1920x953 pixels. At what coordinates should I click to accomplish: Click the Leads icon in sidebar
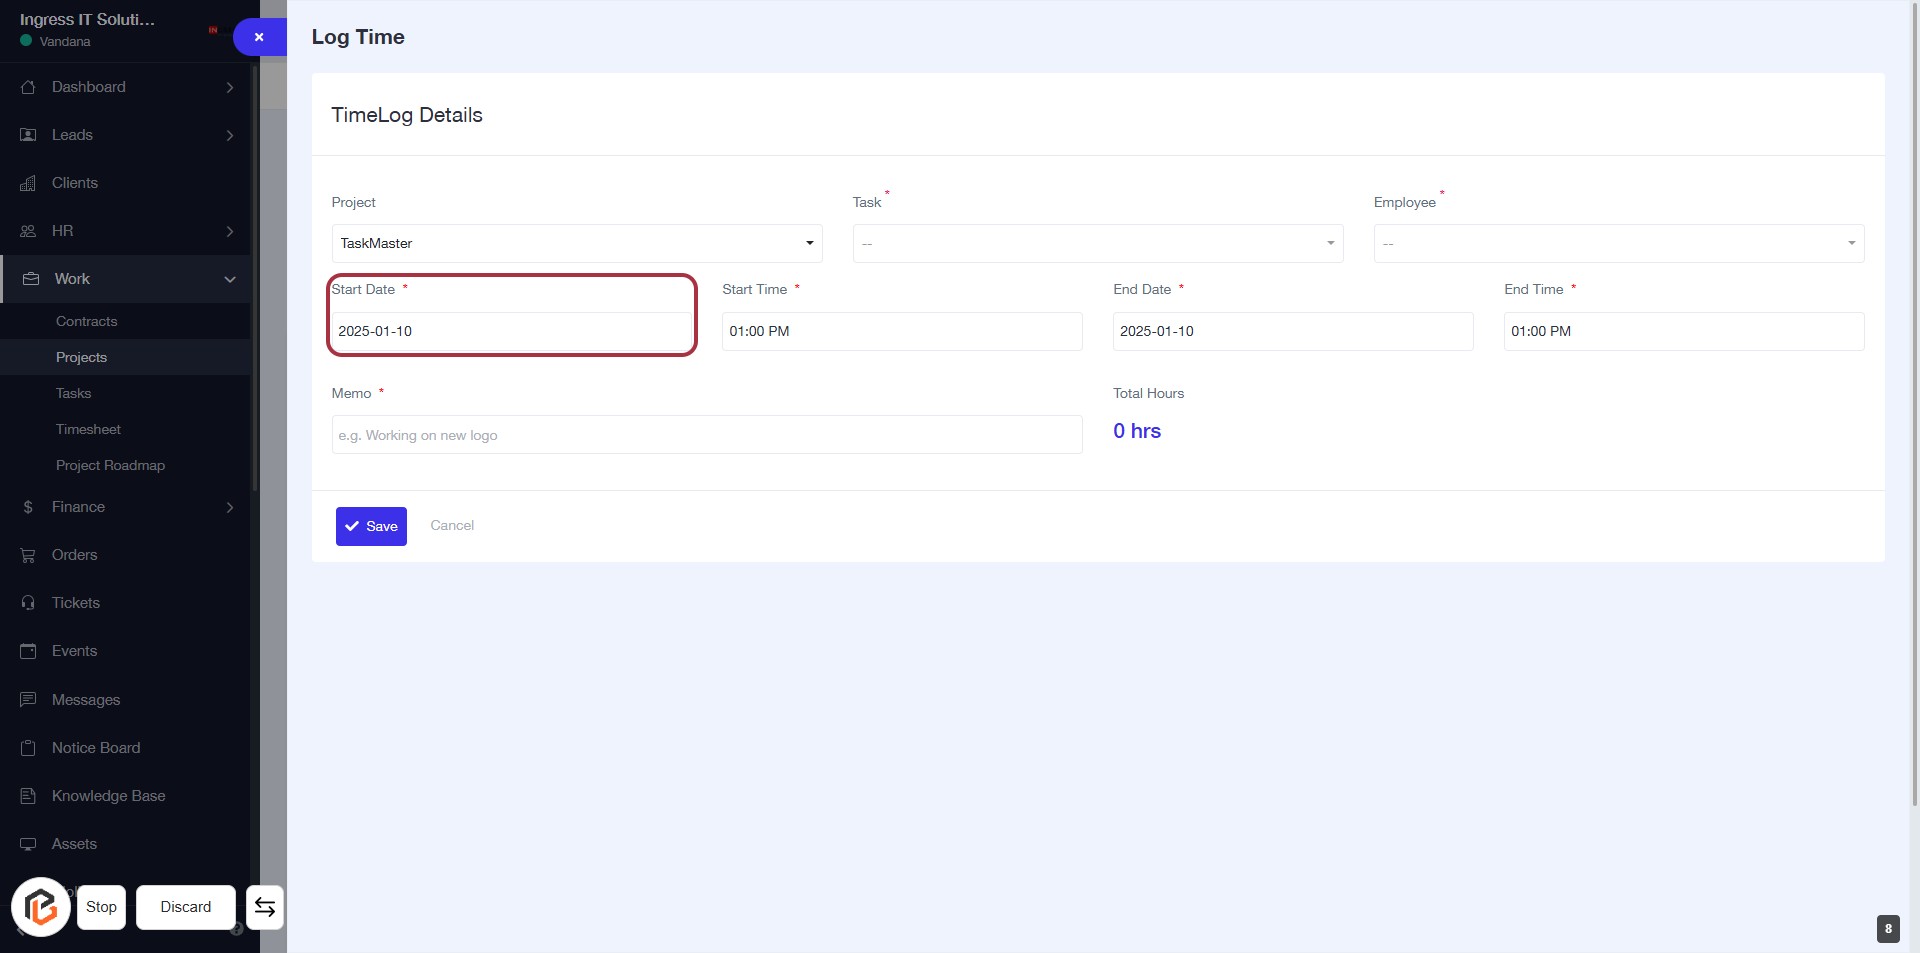28,135
